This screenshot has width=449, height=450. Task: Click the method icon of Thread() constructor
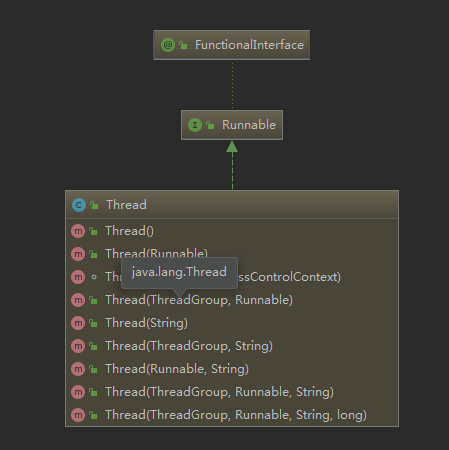tap(78, 231)
